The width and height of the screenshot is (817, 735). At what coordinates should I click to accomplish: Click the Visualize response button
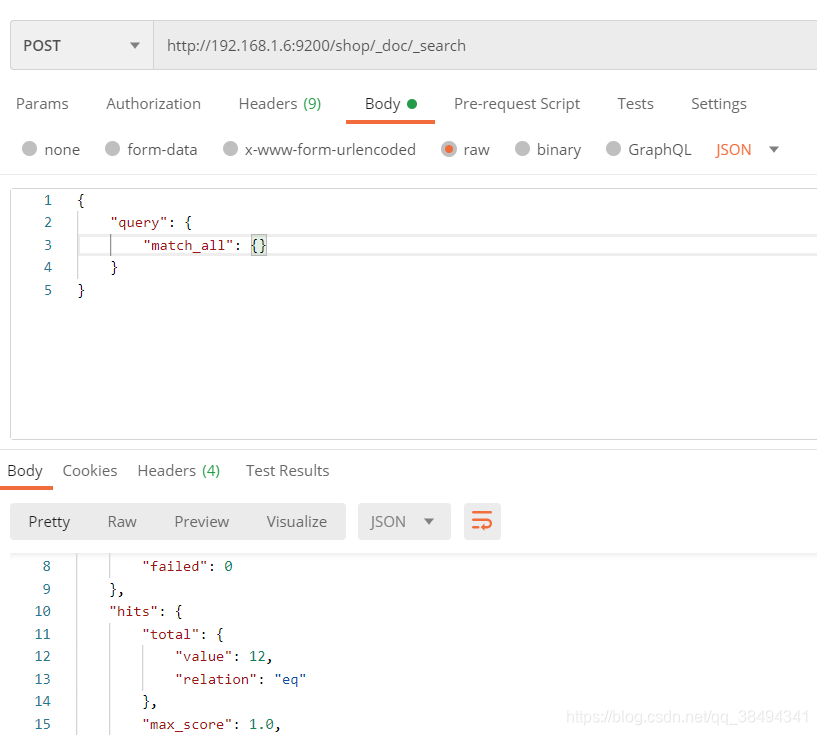296,521
